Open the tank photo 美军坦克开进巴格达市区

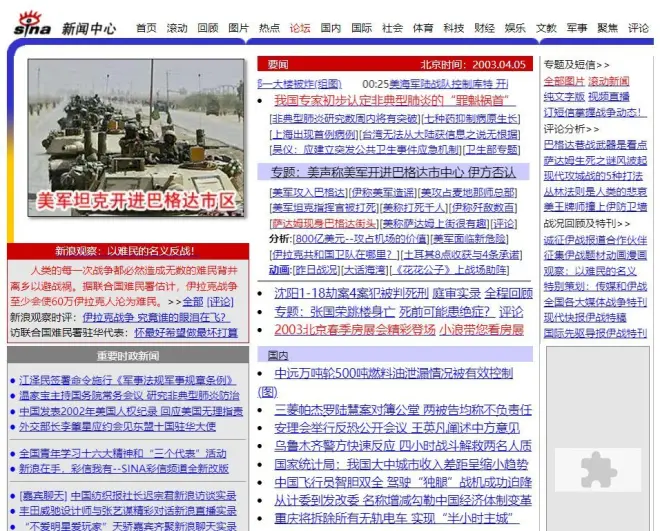[136, 138]
